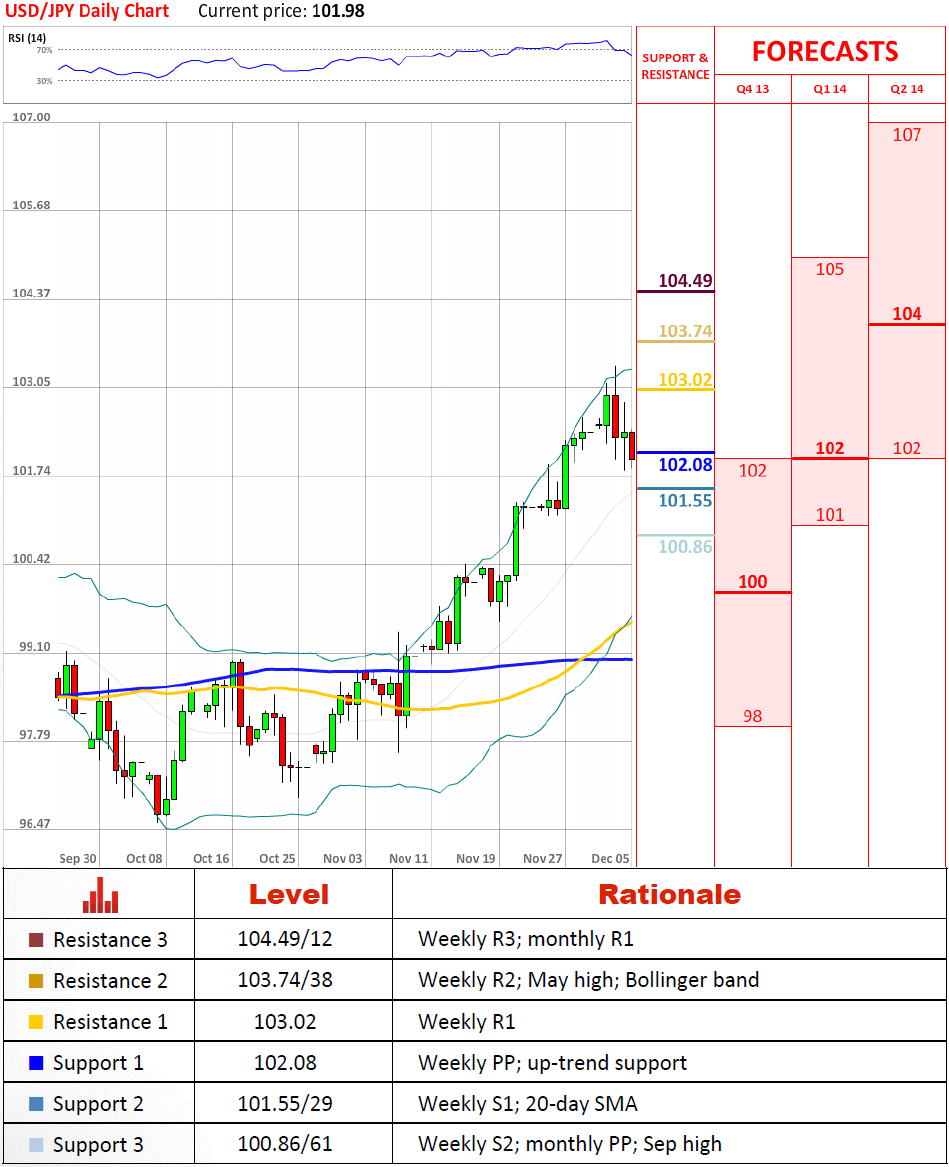
Task: Click the 101.55/29 level cell in table
Action: pos(284,1104)
